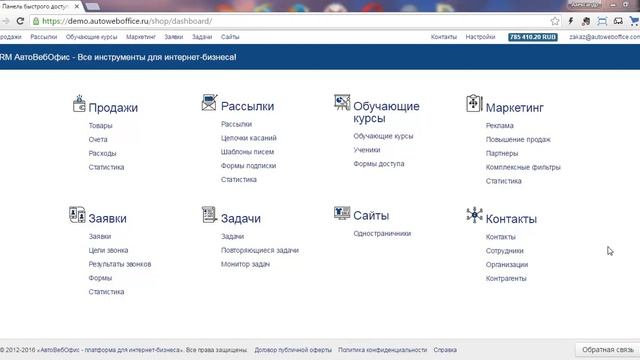Screen dimensions: 640x360
Task: Open Статистика under Маркетинг
Action: (504, 181)
